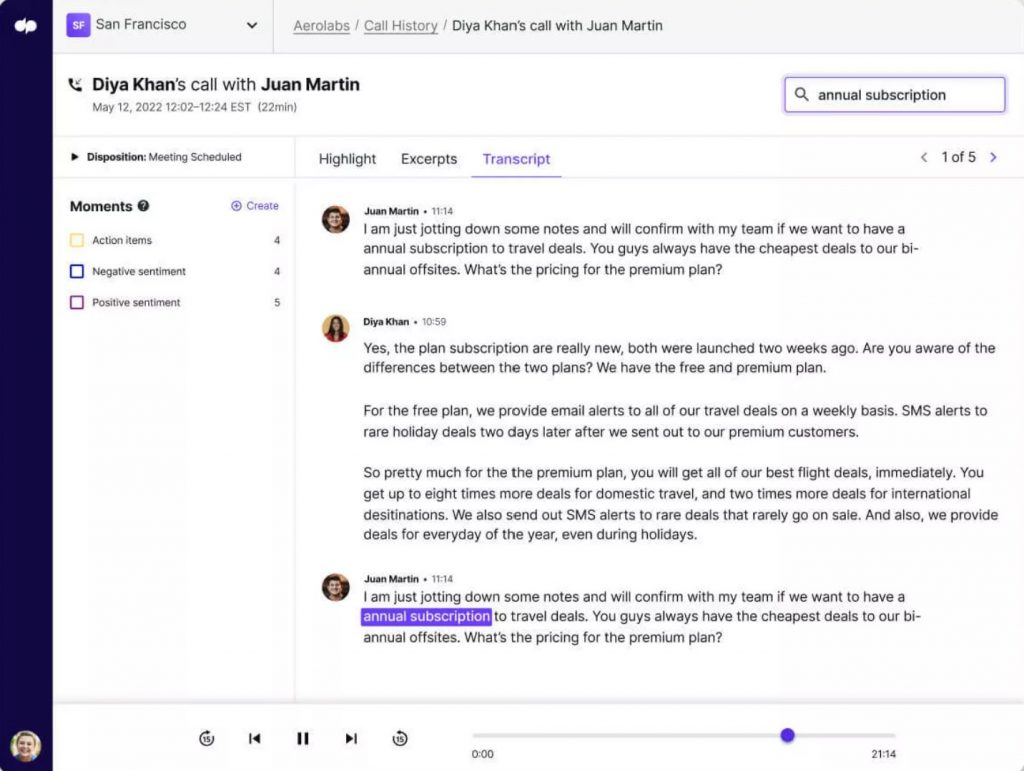Expand the Disposition: Meeting Scheduled section

[x=75, y=157]
